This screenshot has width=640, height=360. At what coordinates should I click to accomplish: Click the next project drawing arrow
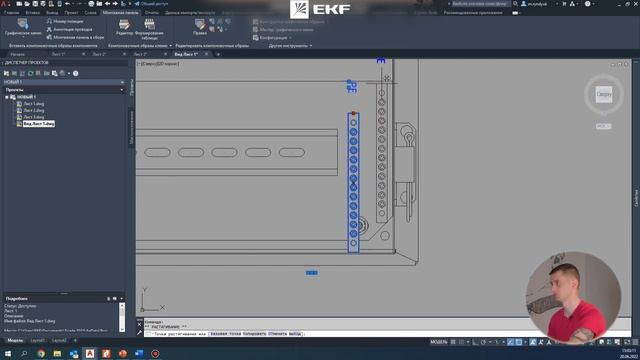tap(115, 4)
